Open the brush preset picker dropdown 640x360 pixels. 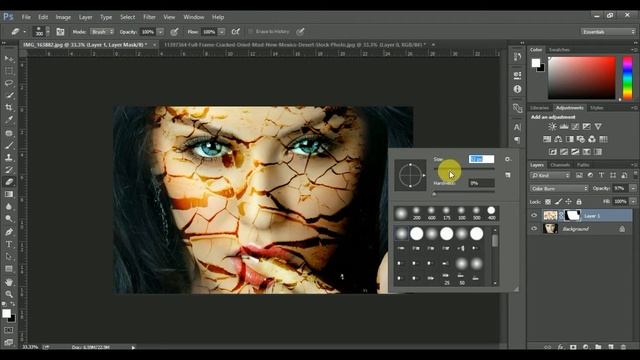click(48, 31)
